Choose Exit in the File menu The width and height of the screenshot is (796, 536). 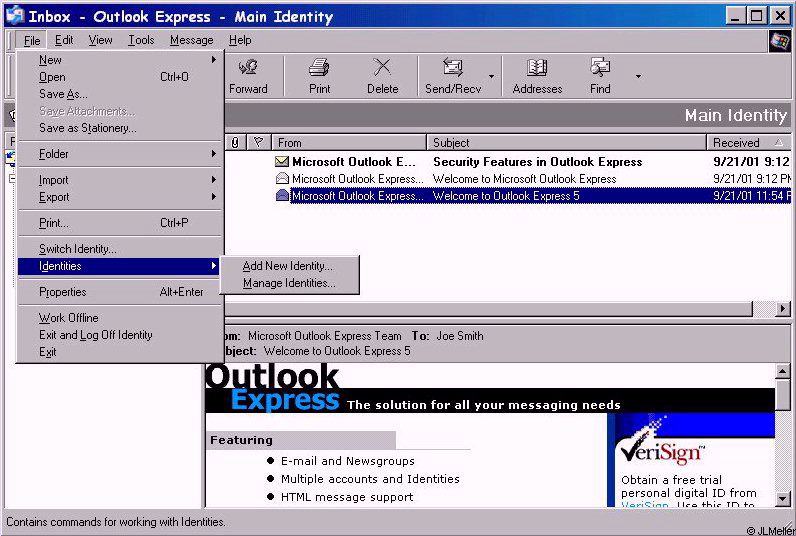point(119,352)
